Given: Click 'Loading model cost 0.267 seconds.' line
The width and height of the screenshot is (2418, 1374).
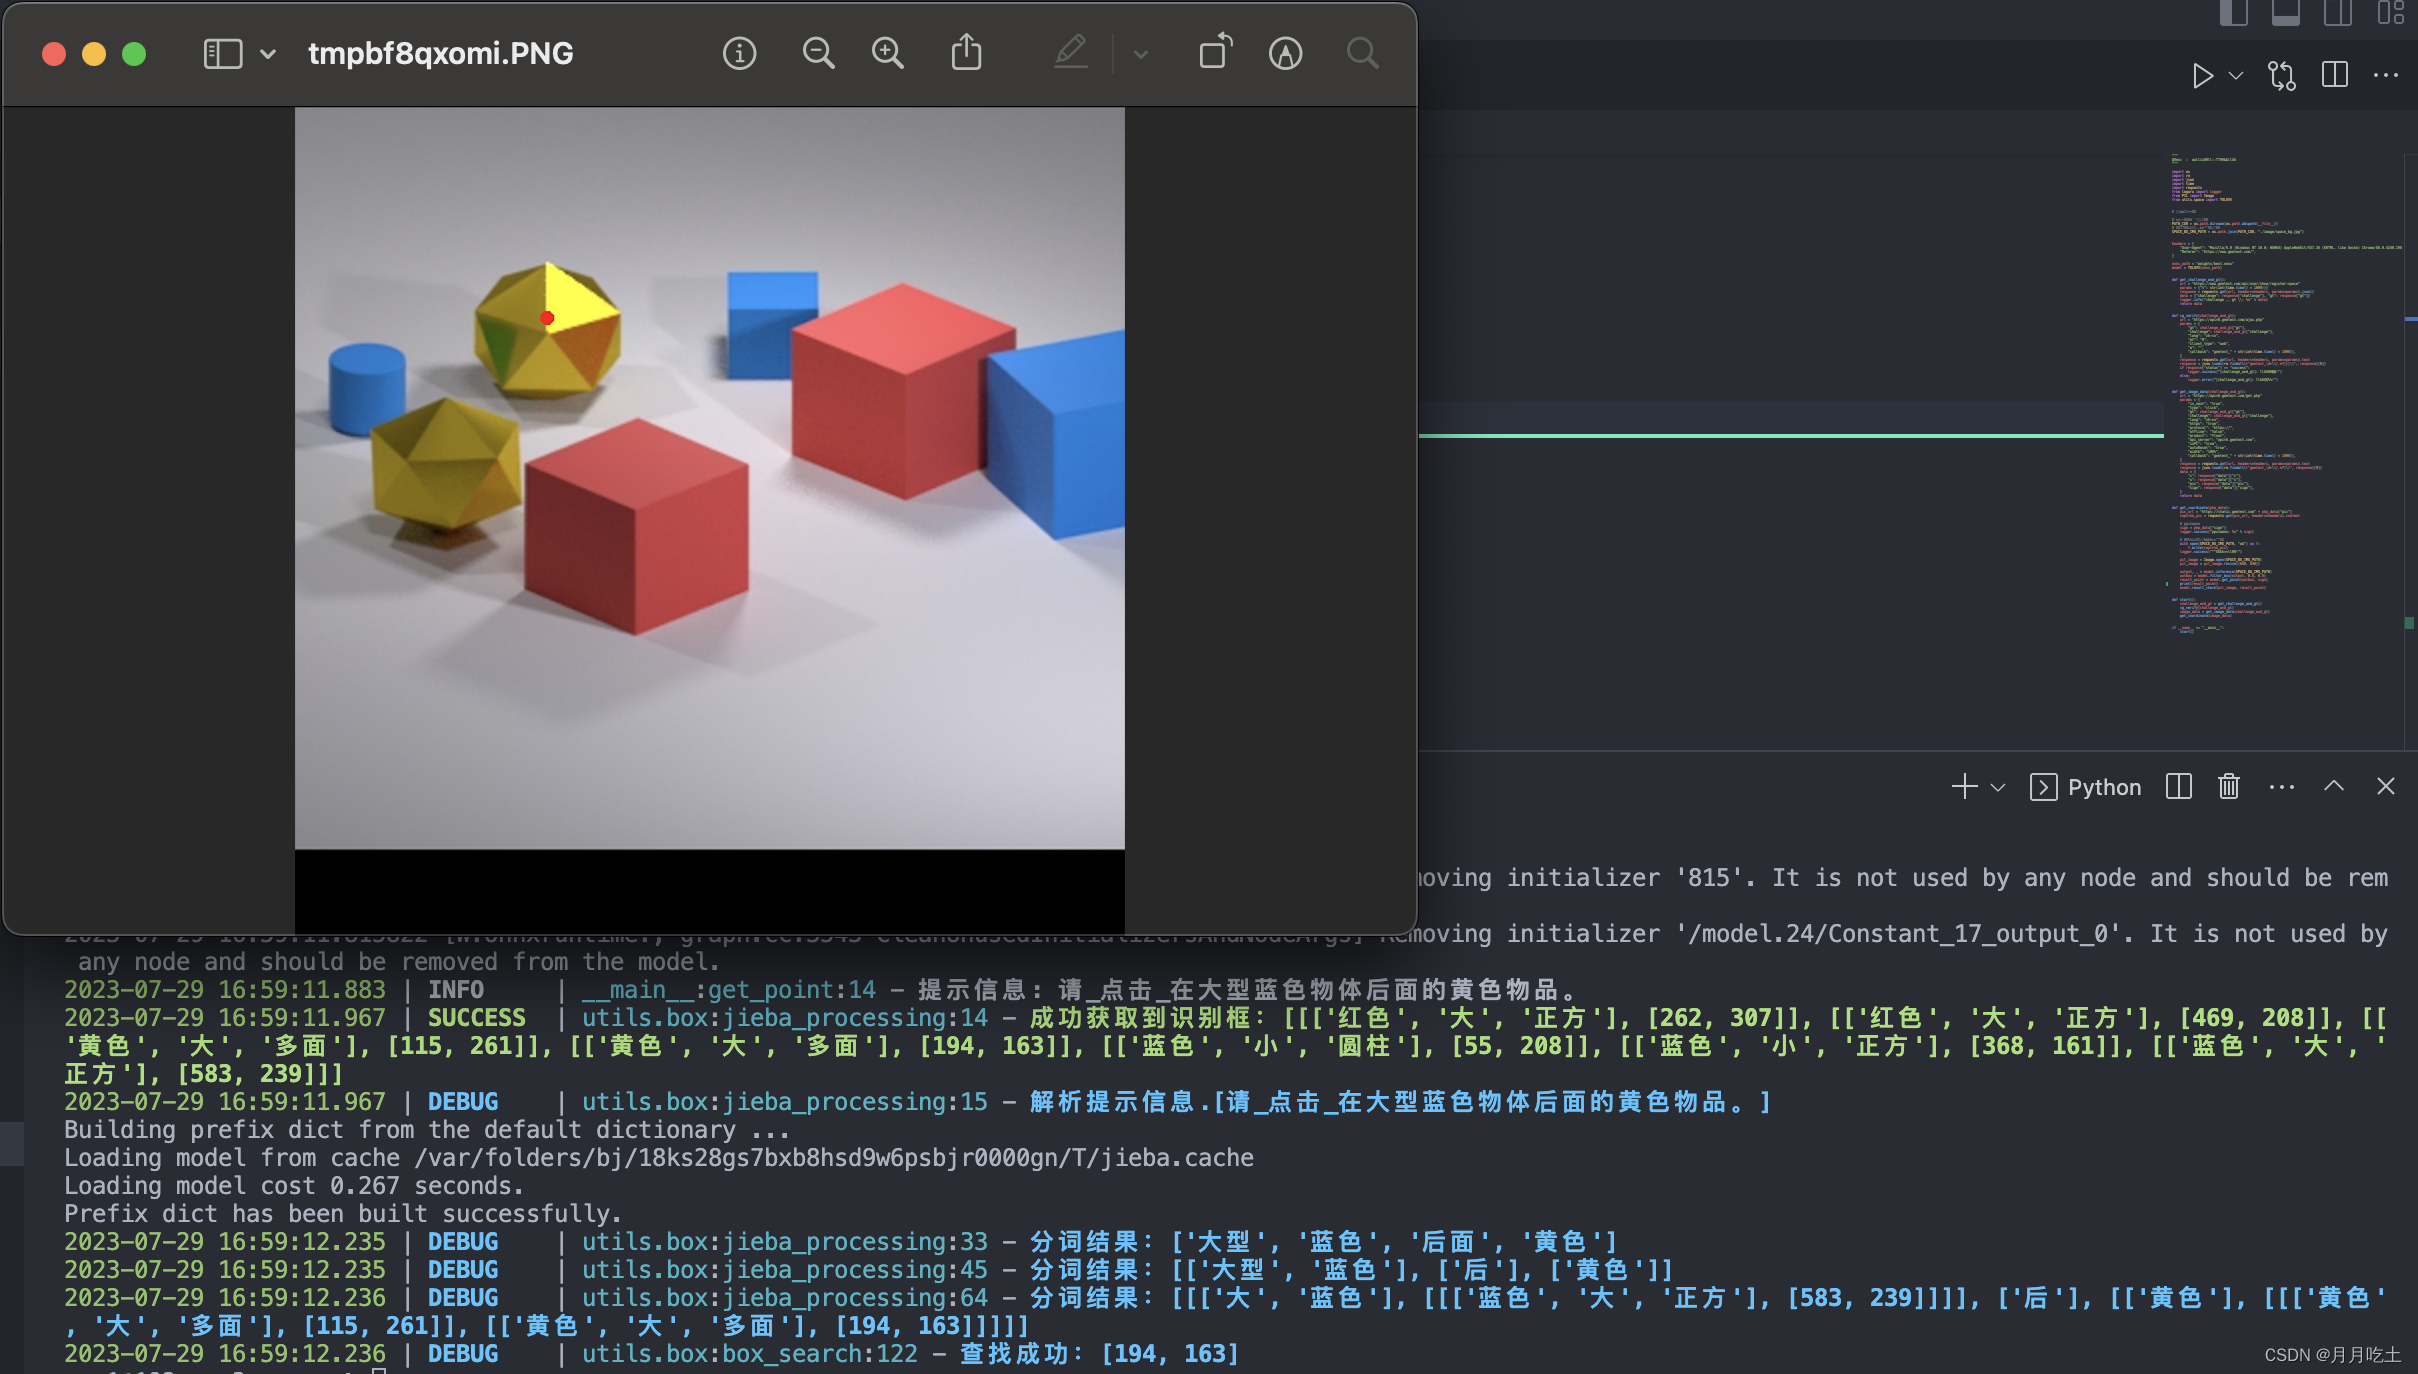Looking at the screenshot, I should (x=294, y=1186).
